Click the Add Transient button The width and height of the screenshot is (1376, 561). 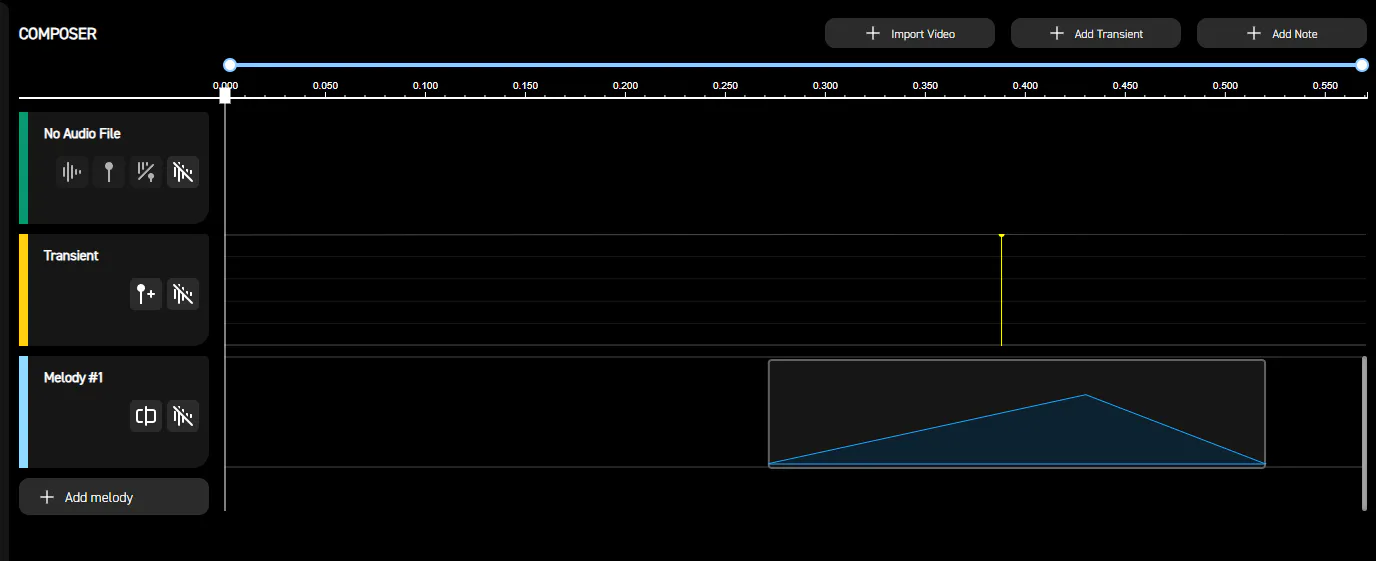(x=1096, y=33)
